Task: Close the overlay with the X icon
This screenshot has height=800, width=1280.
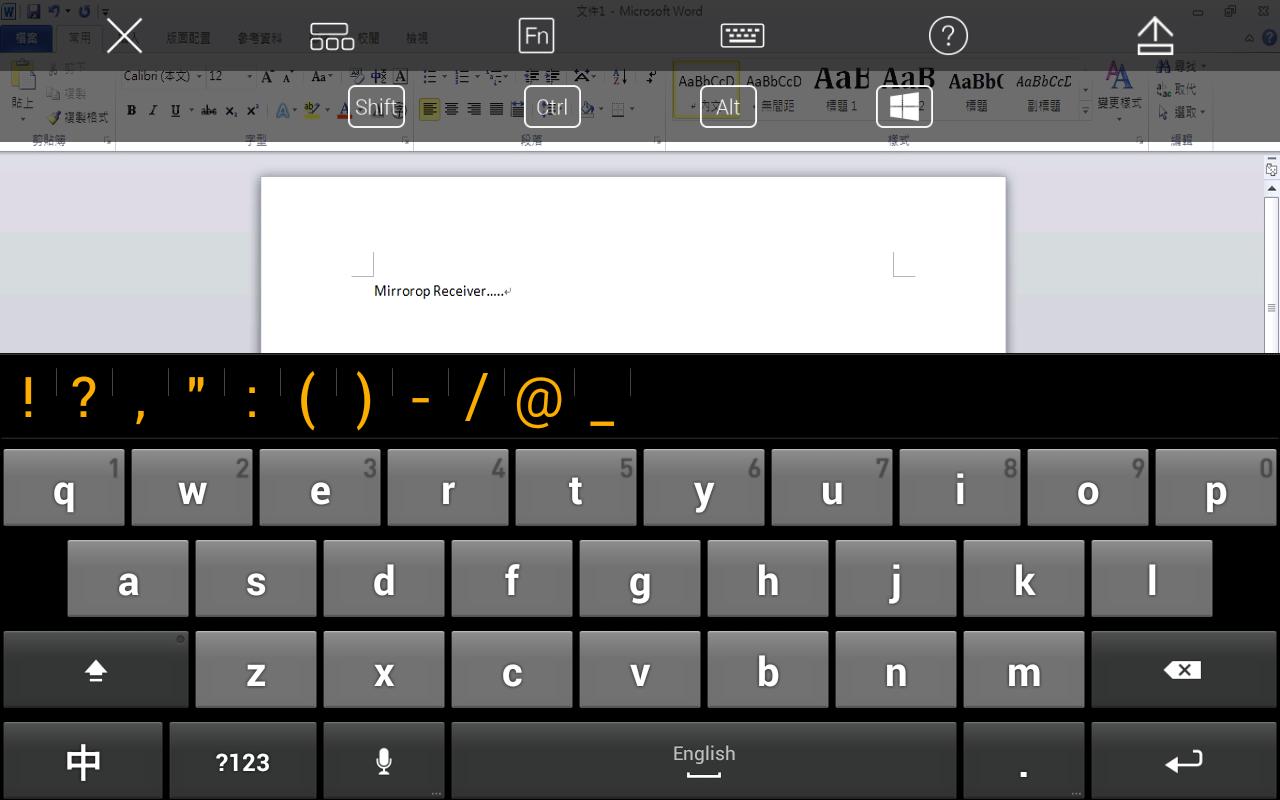Action: pos(124,36)
